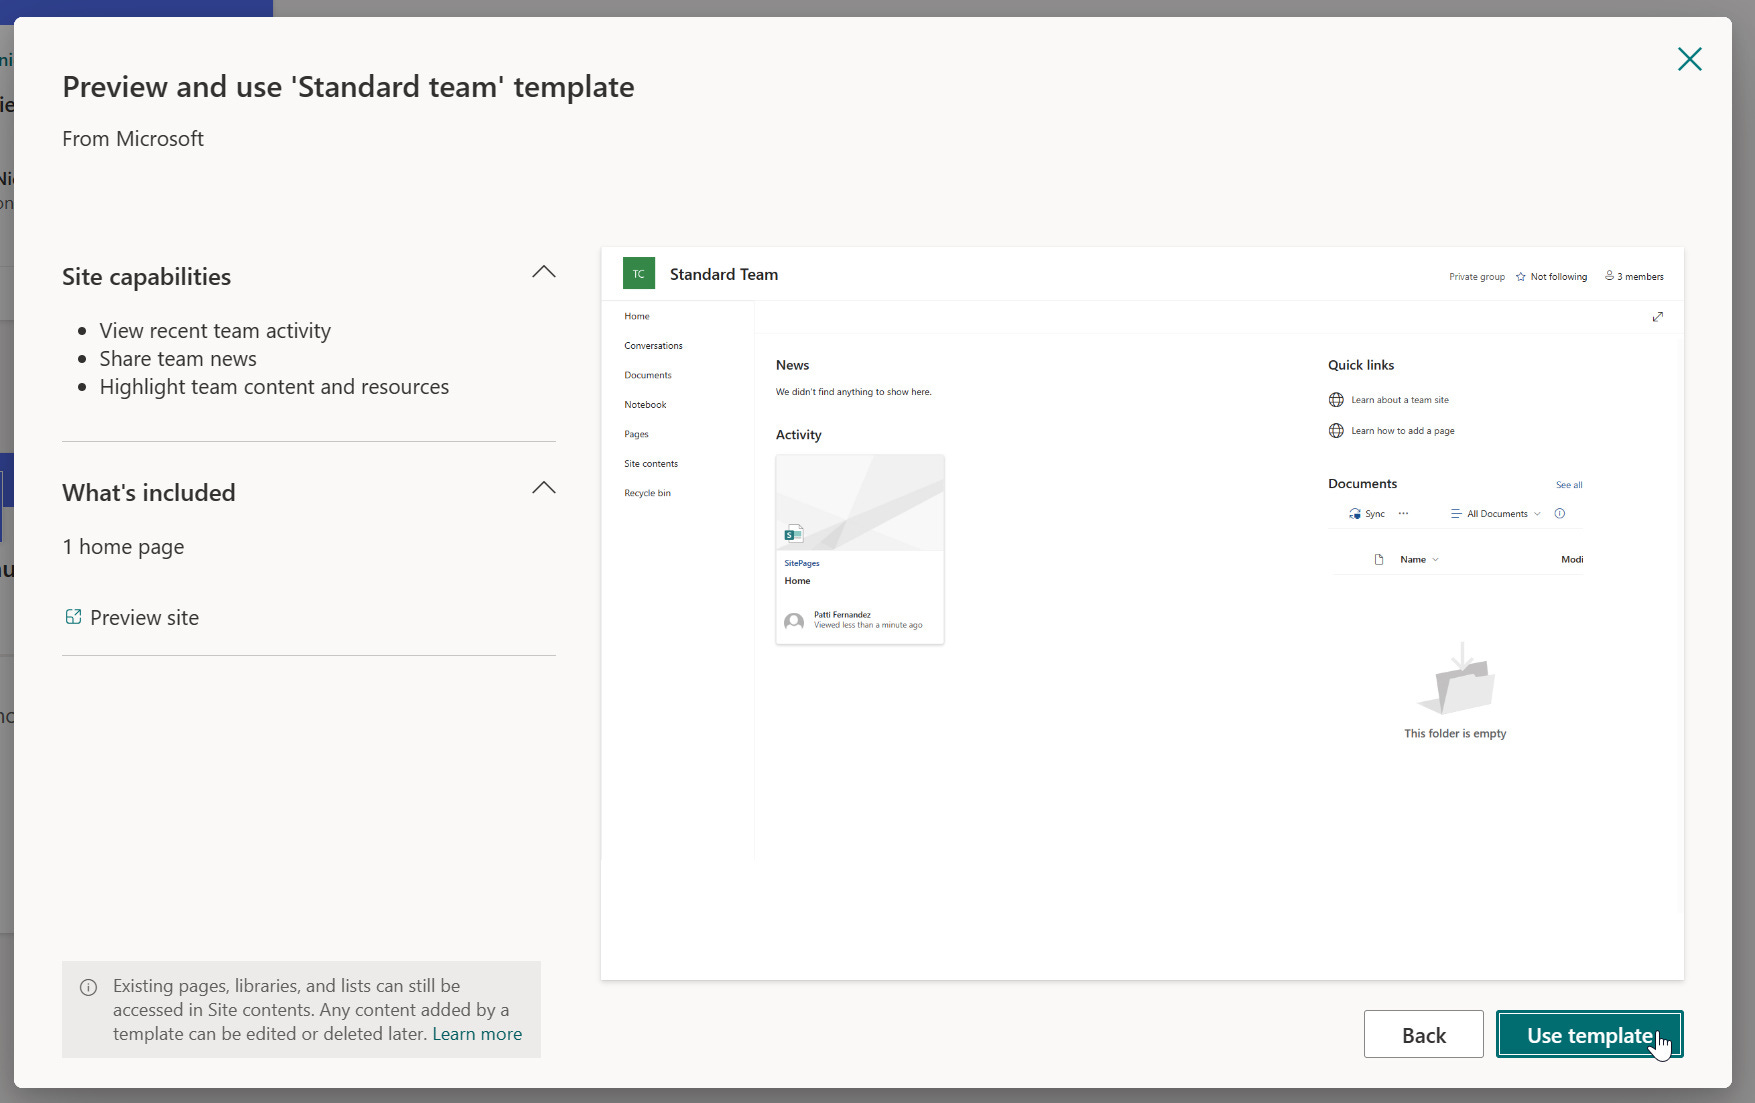
Task: Click the Patti Fernandez name
Action: (842, 615)
